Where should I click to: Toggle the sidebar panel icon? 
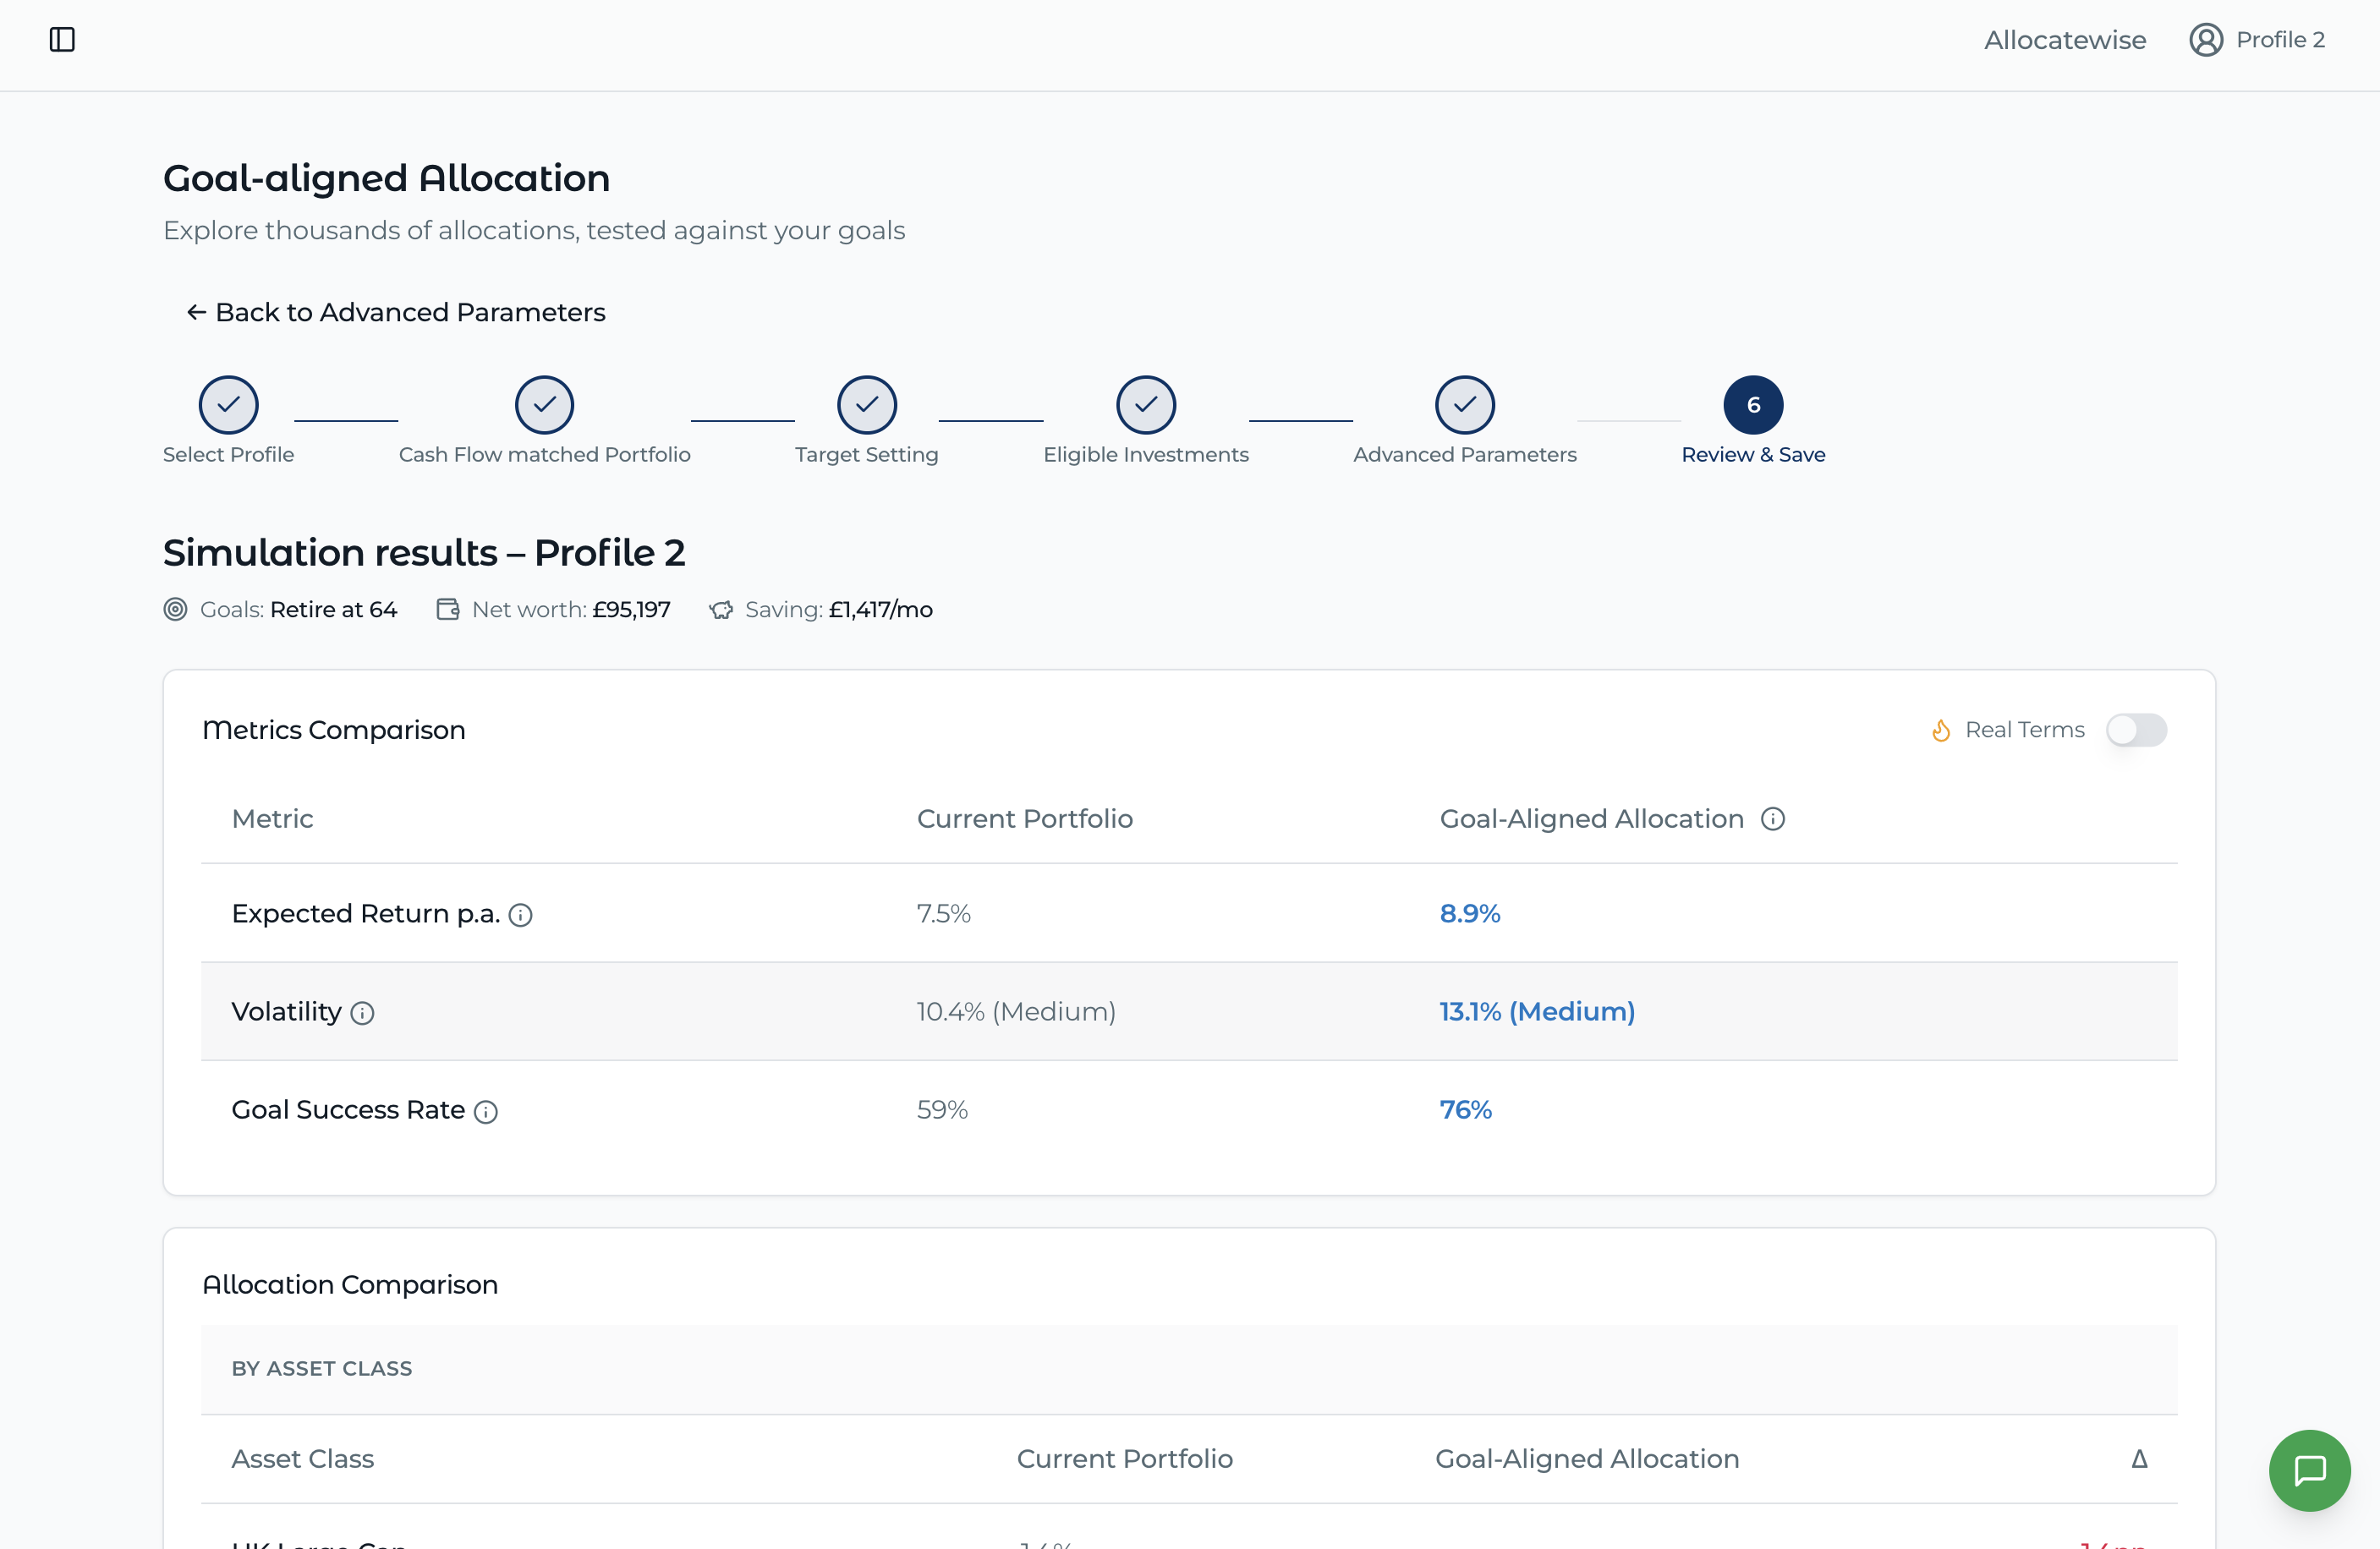click(62, 40)
